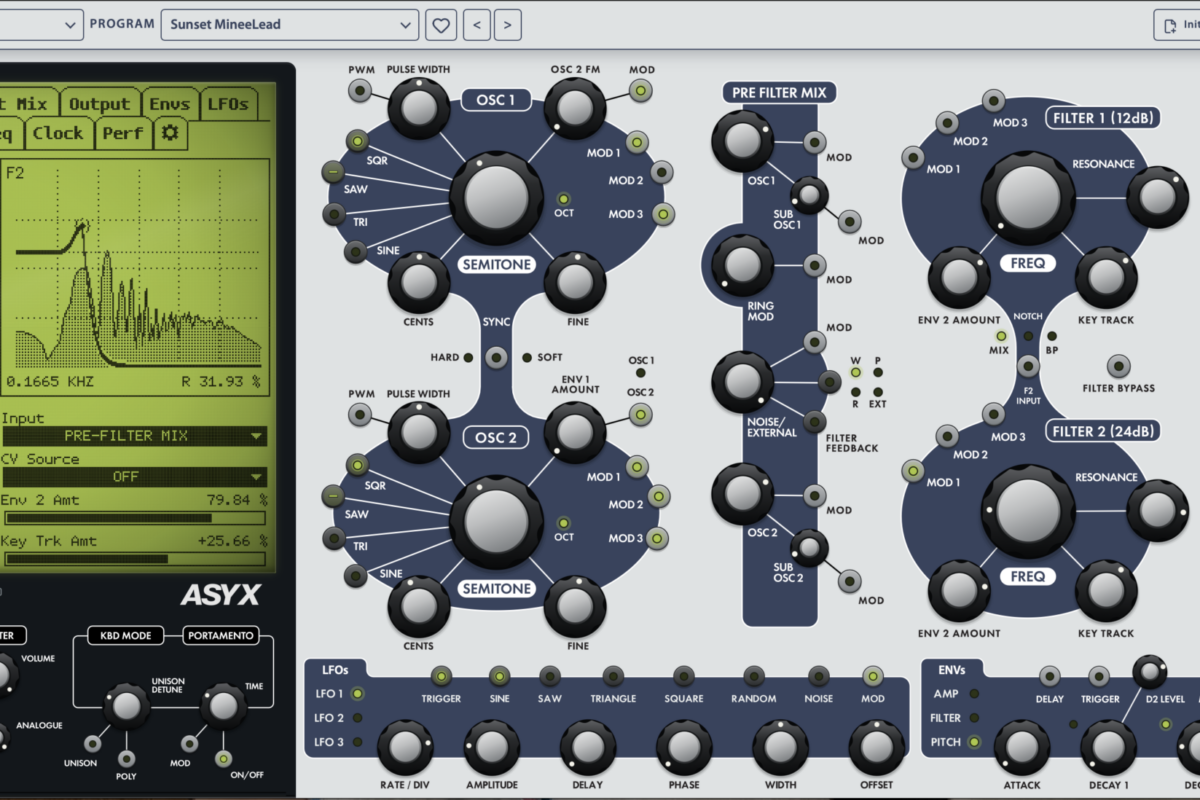Click the heart favorite program icon
The height and width of the screenshot is (800, 1200).
click(x=440, y=24)
